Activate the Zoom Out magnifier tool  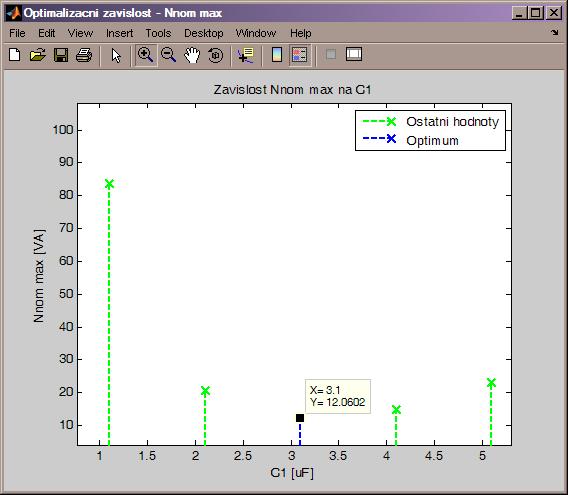(168, 55)
